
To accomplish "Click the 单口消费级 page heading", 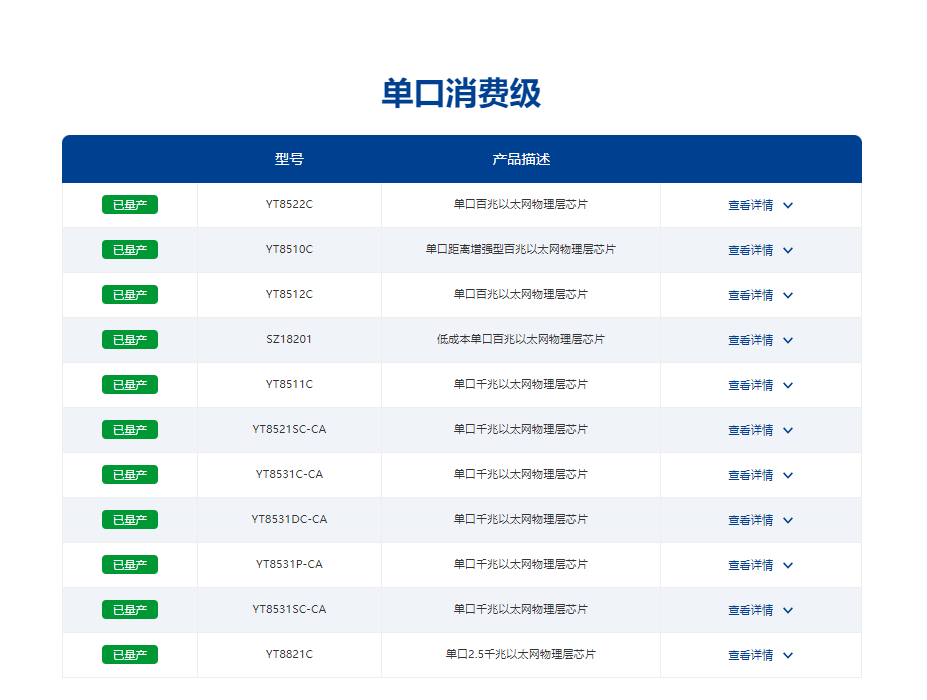I will point(461,93).
